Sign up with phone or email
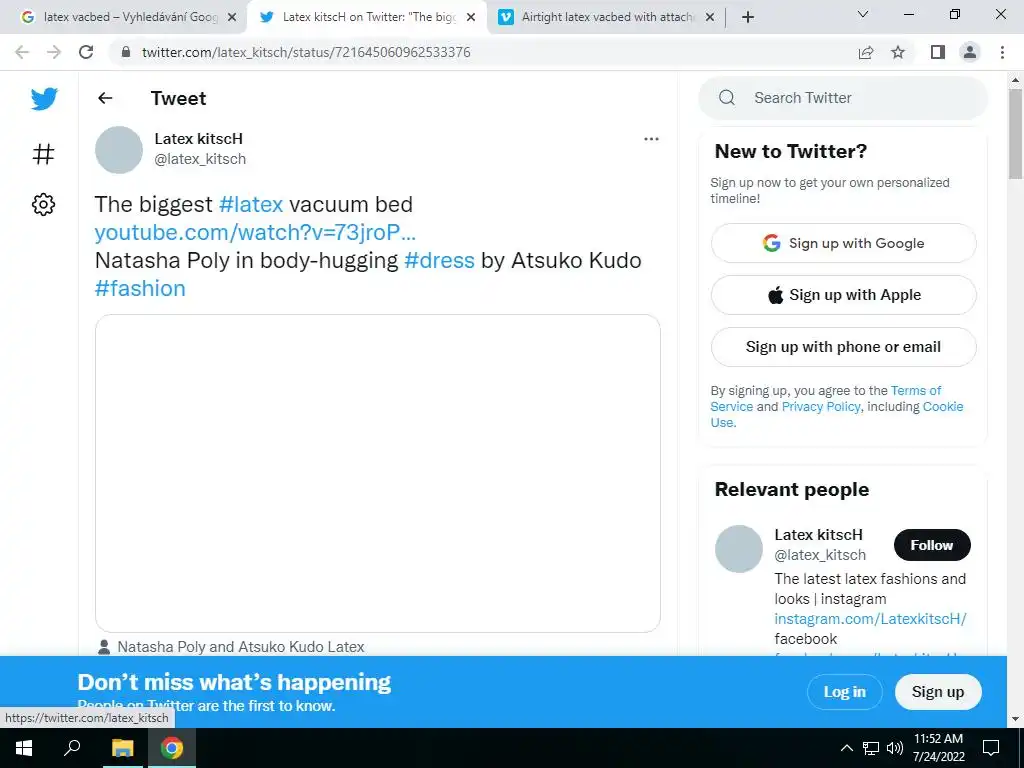Viewport: 1024px width, 768px height. coord(844,347)
